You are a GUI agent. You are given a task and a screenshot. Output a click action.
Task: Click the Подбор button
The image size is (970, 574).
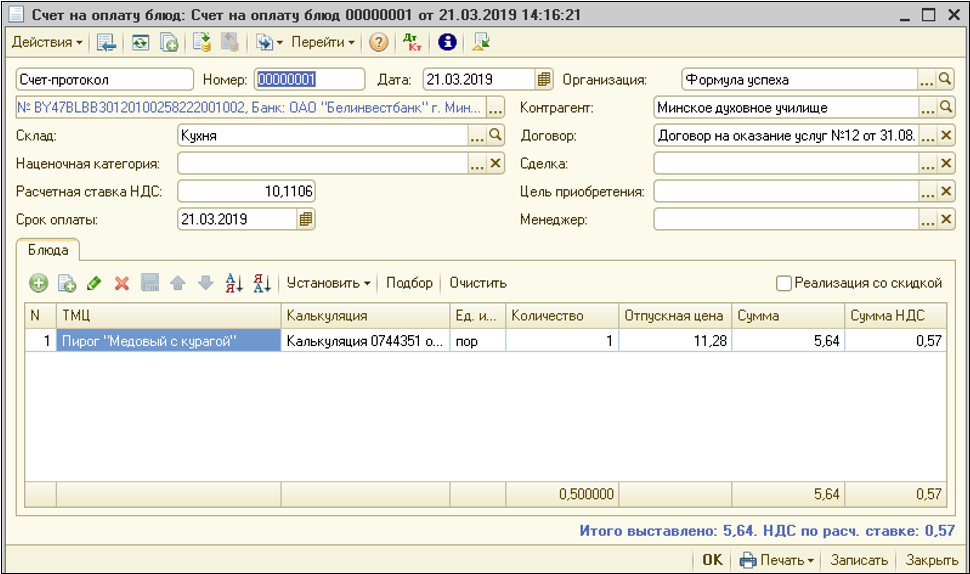click(409, 283)
